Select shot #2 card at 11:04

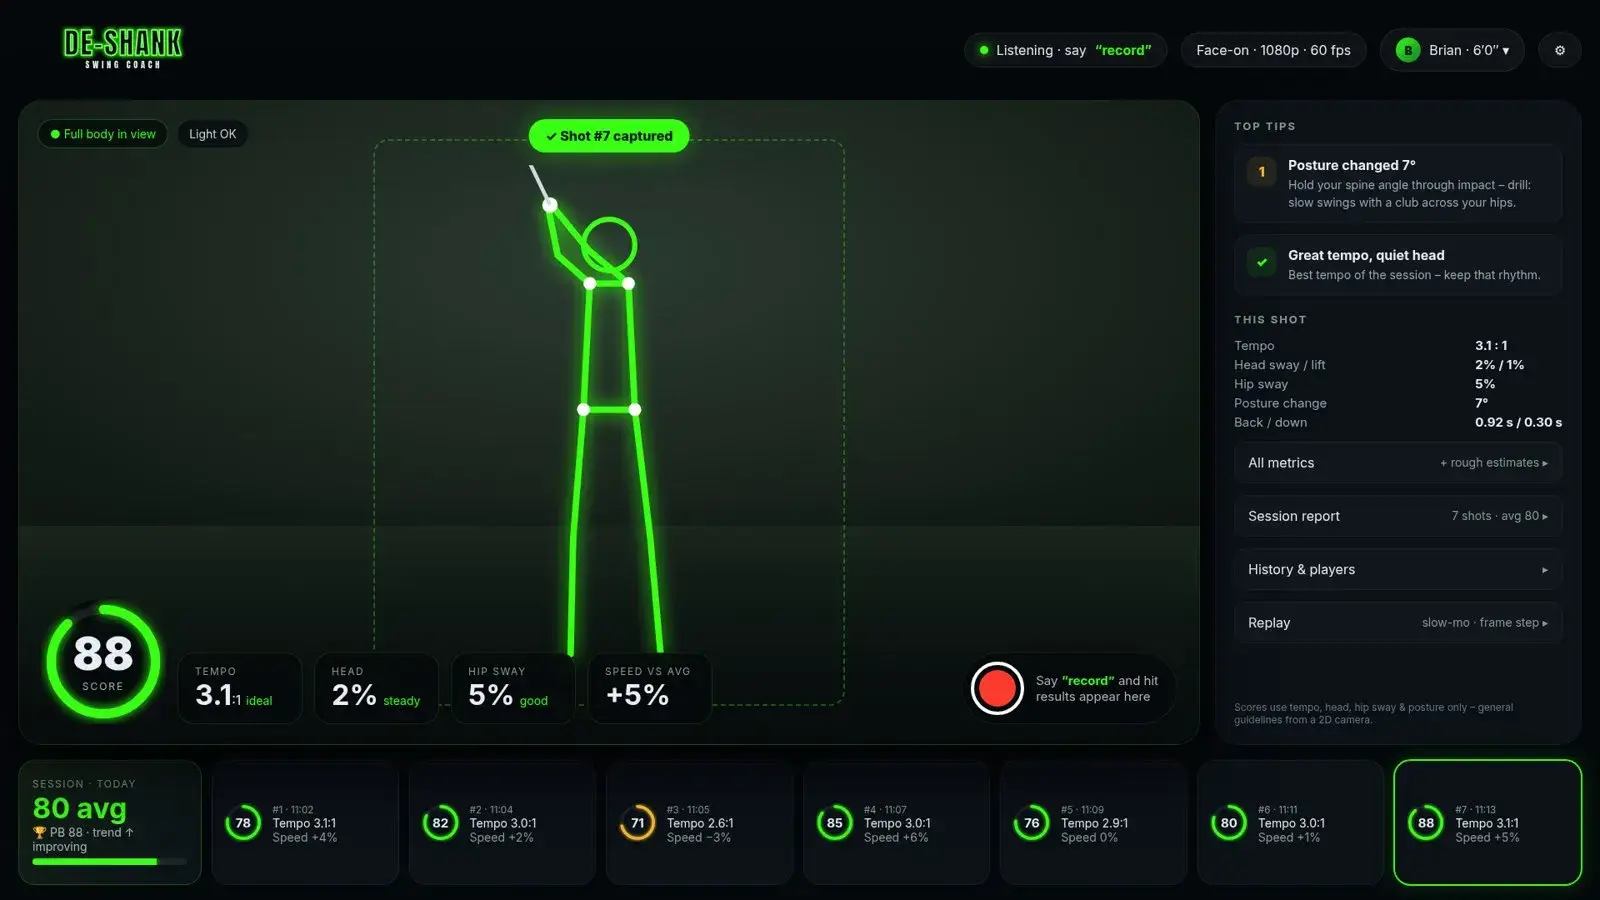click(x=502, y=823)
